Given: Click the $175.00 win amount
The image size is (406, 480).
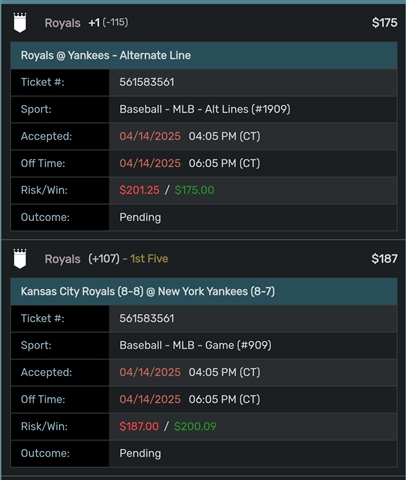Looking at the screenshot, I should tap(194, 190).
